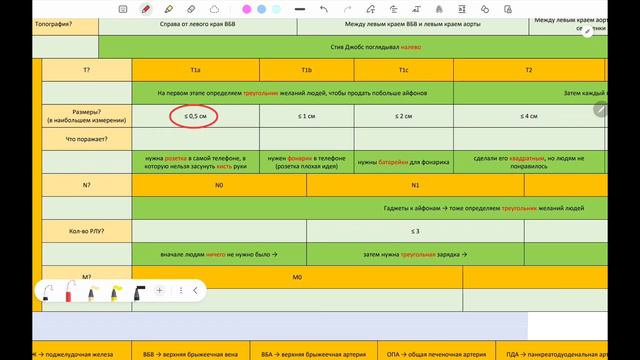
Task: Click the 'N1' header cell
Action: point(415,185)
